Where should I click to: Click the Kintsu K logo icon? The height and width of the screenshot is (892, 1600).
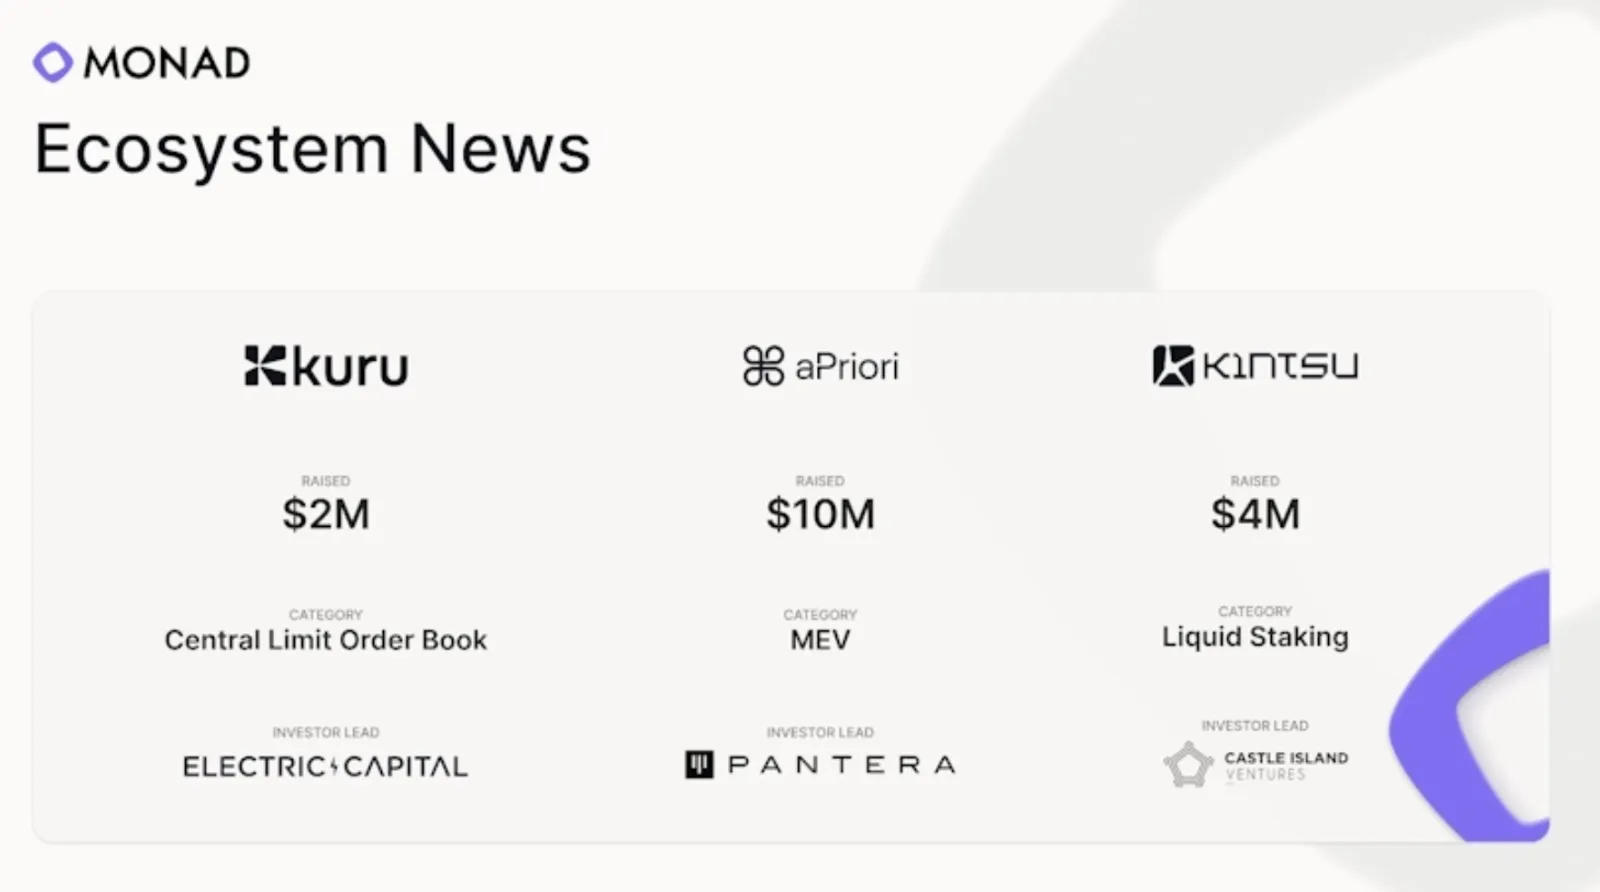[1173, 365]
